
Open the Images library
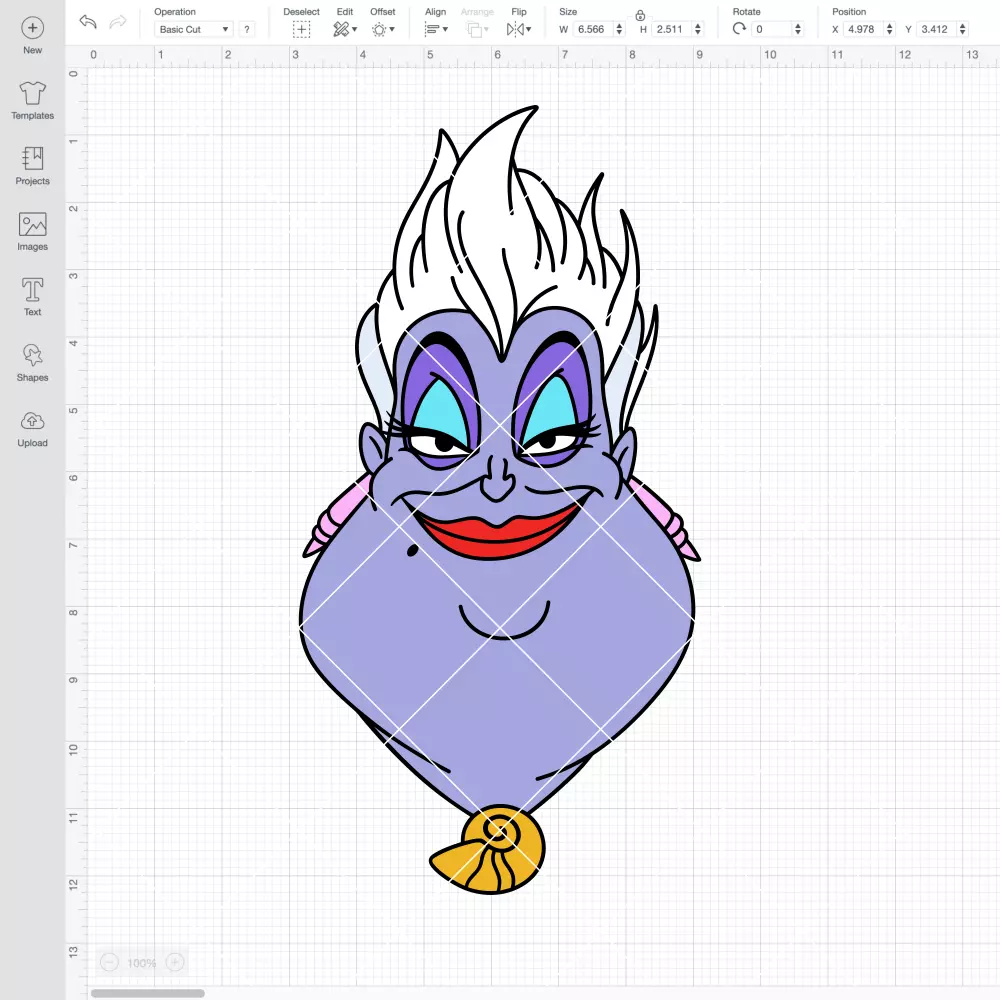pyautogui.click(x=33, y=232)
